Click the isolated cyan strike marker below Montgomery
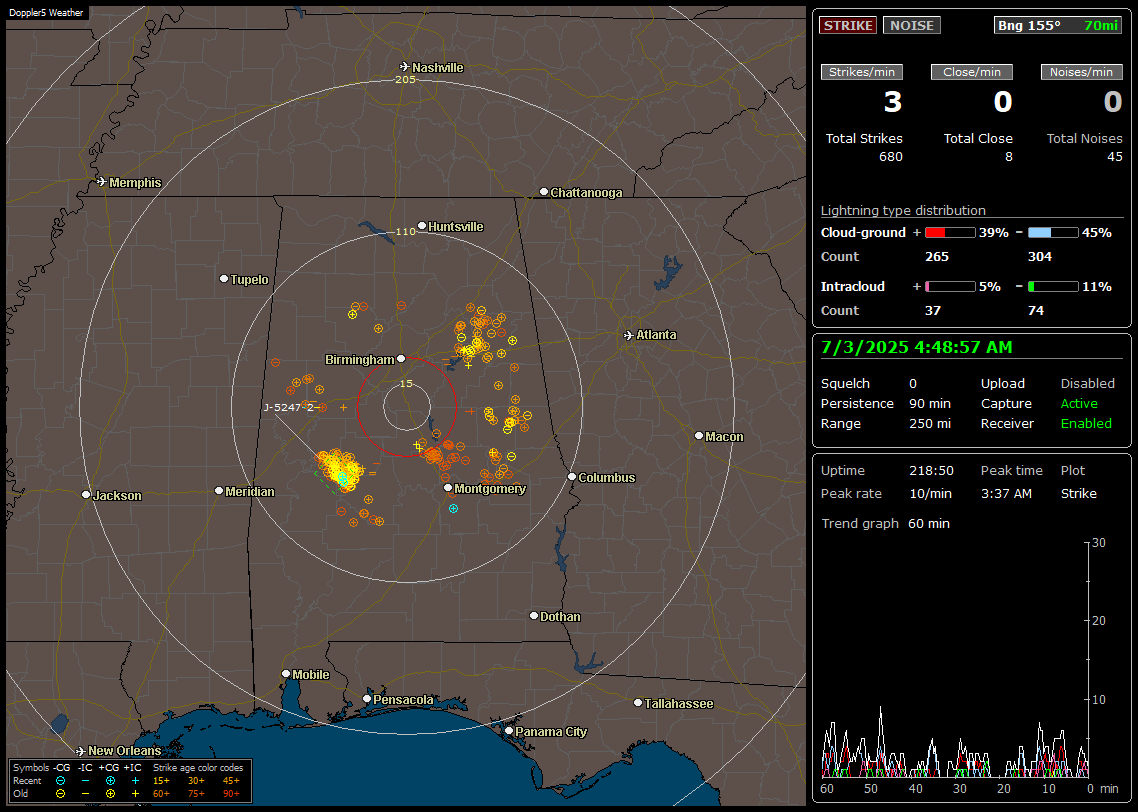This screenshot has width=1138, height=812. click(x=454, y=509)
